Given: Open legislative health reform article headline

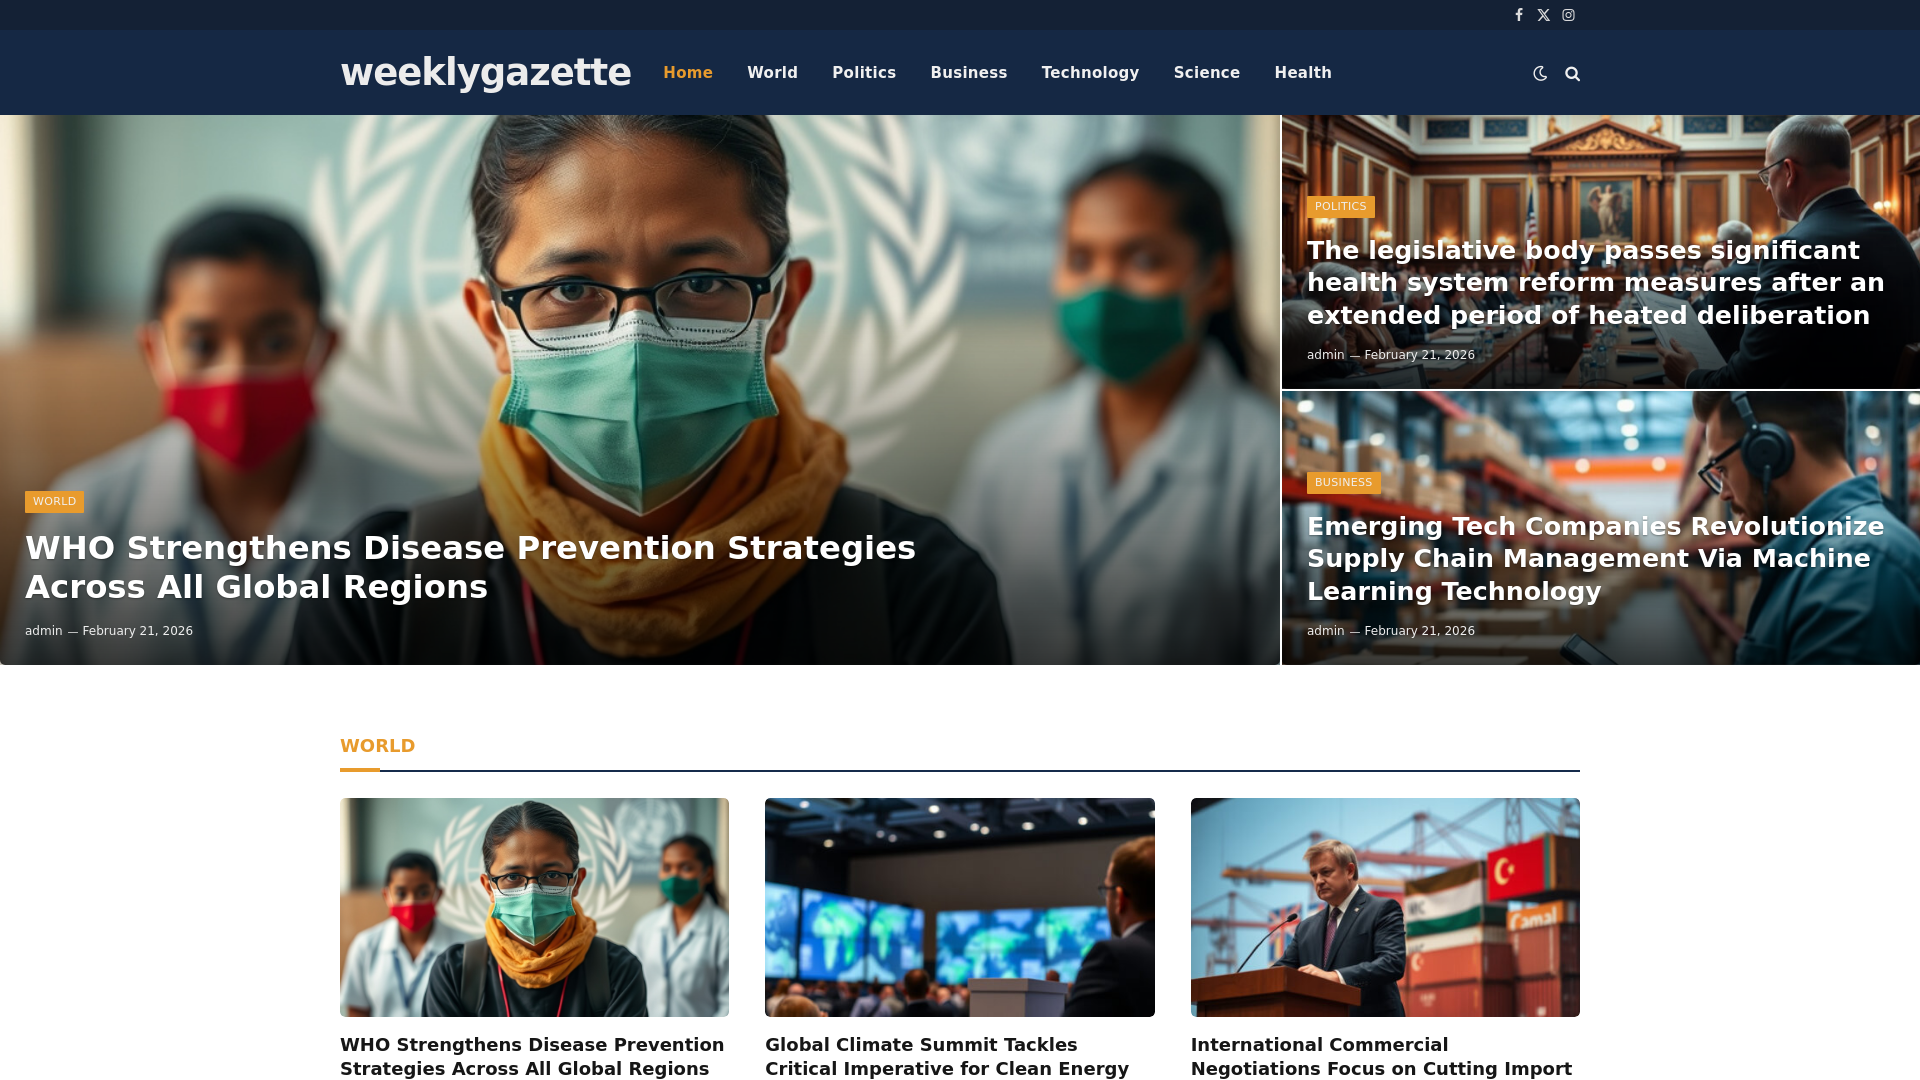Looking at the screenshot, I should click(x=1595, y=283).
